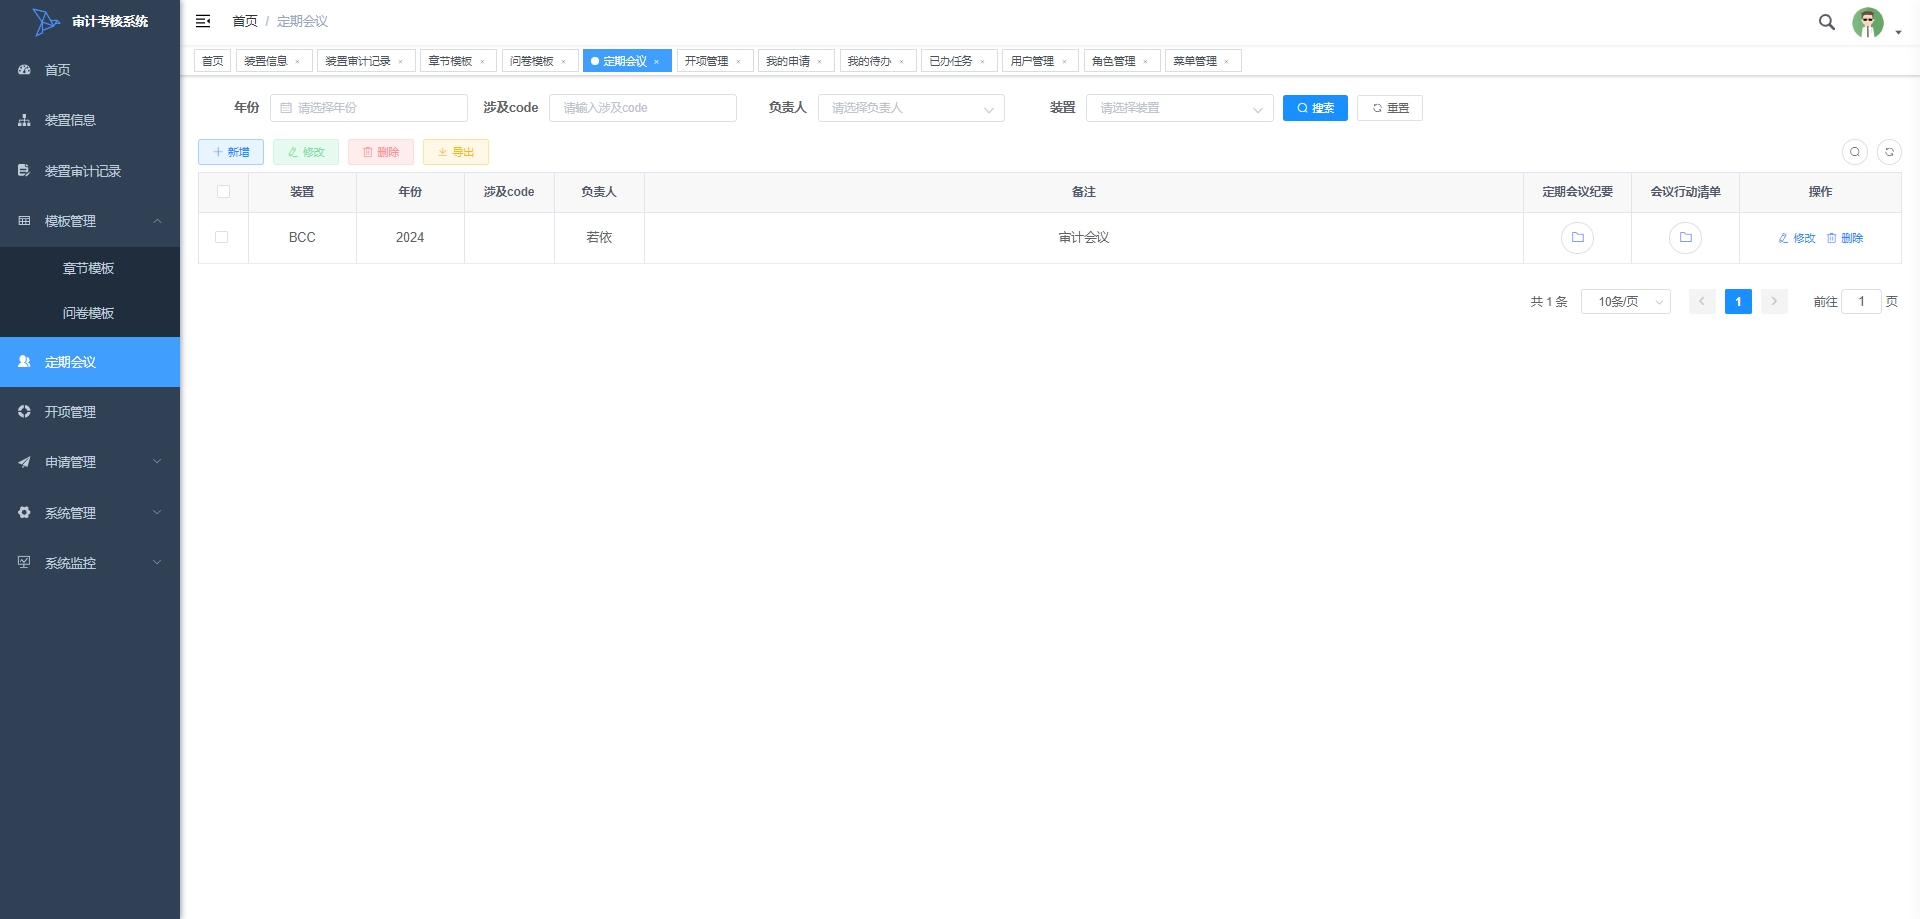This screenshot has height=919, width=1920.
Task: Switch to the 首页 tab
Action: [x=213, y=61]
